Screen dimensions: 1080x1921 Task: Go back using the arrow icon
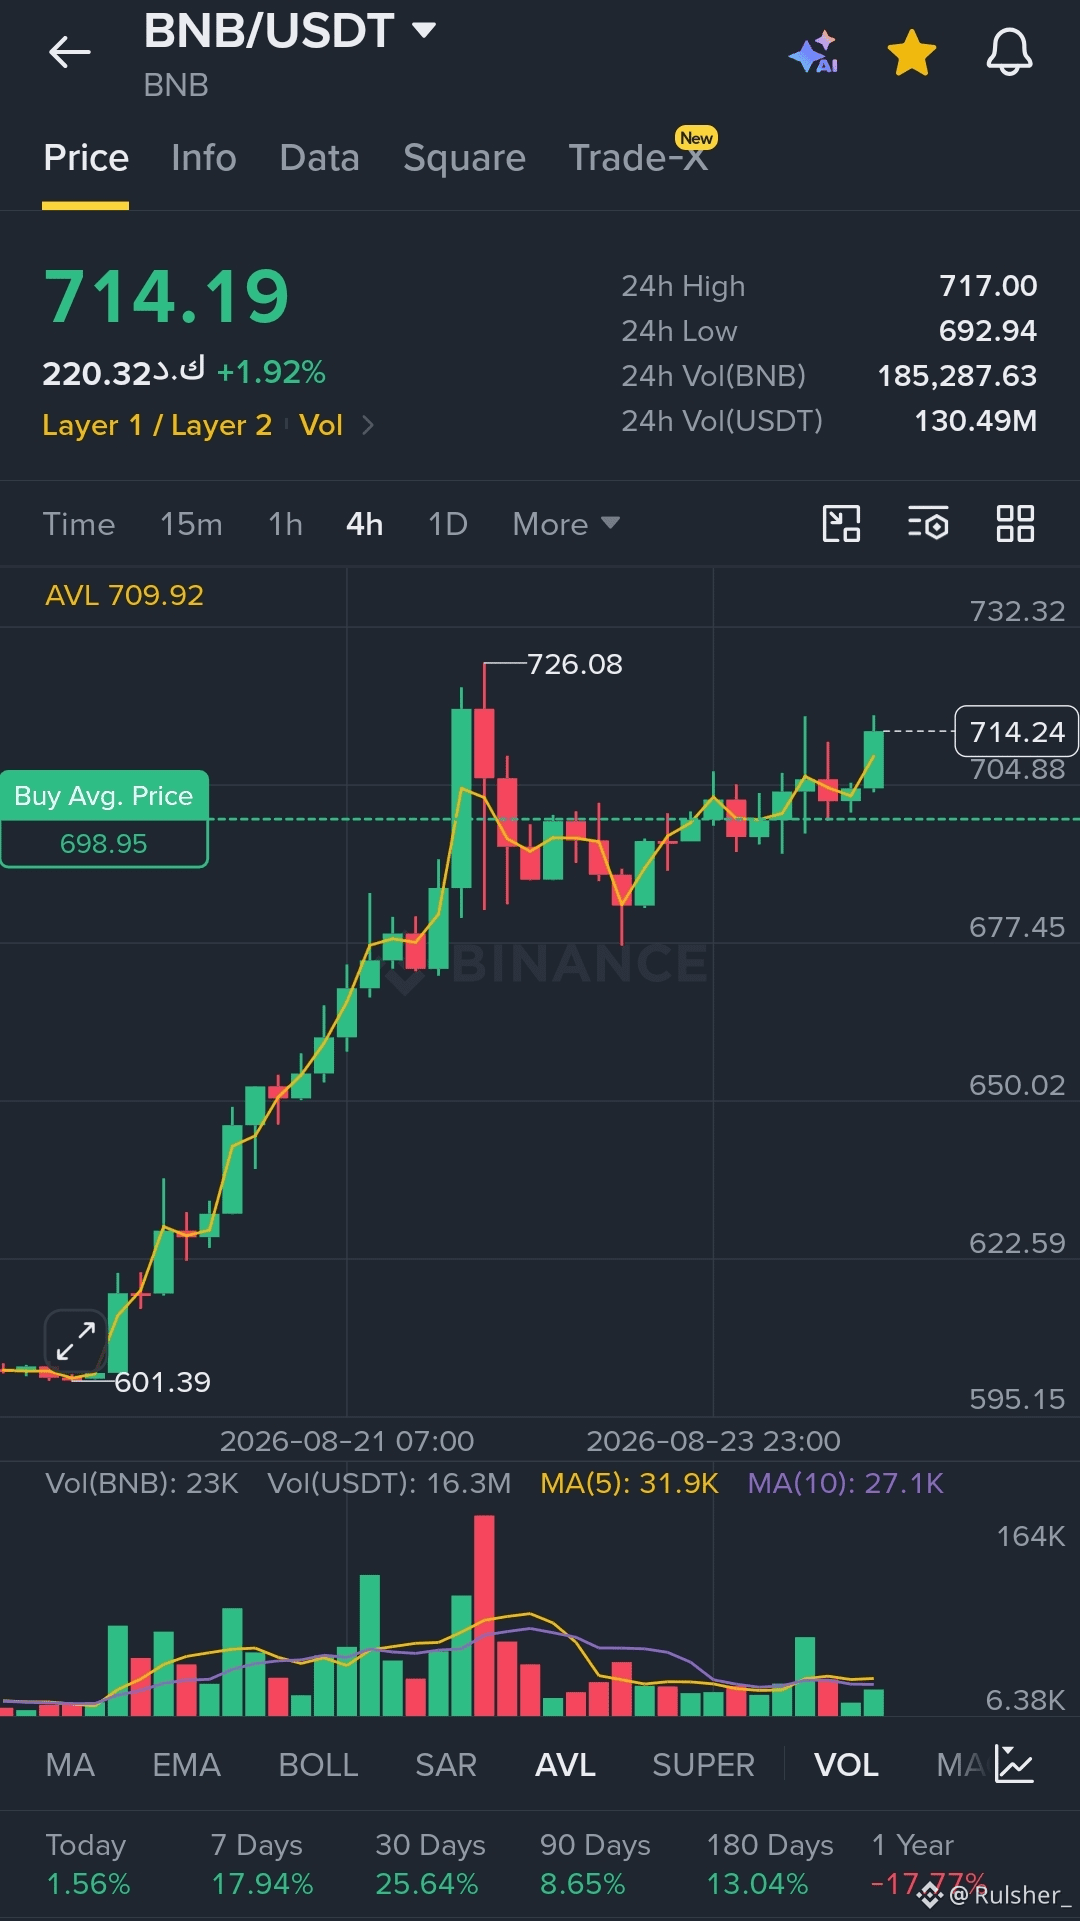[x=70, y=52]
